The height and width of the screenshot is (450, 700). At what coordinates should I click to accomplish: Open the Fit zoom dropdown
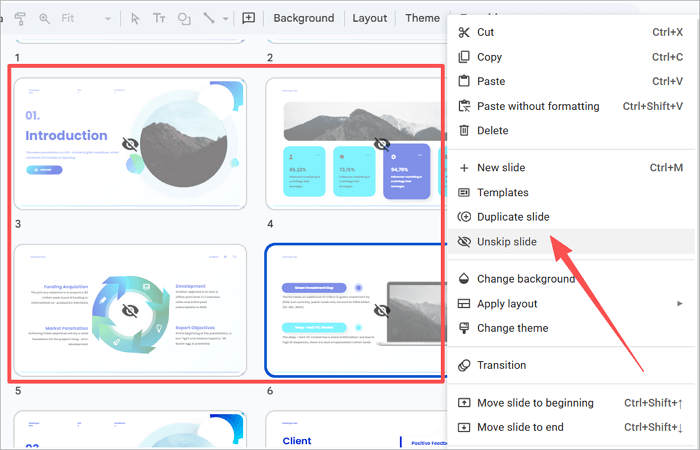pos(86,18)
